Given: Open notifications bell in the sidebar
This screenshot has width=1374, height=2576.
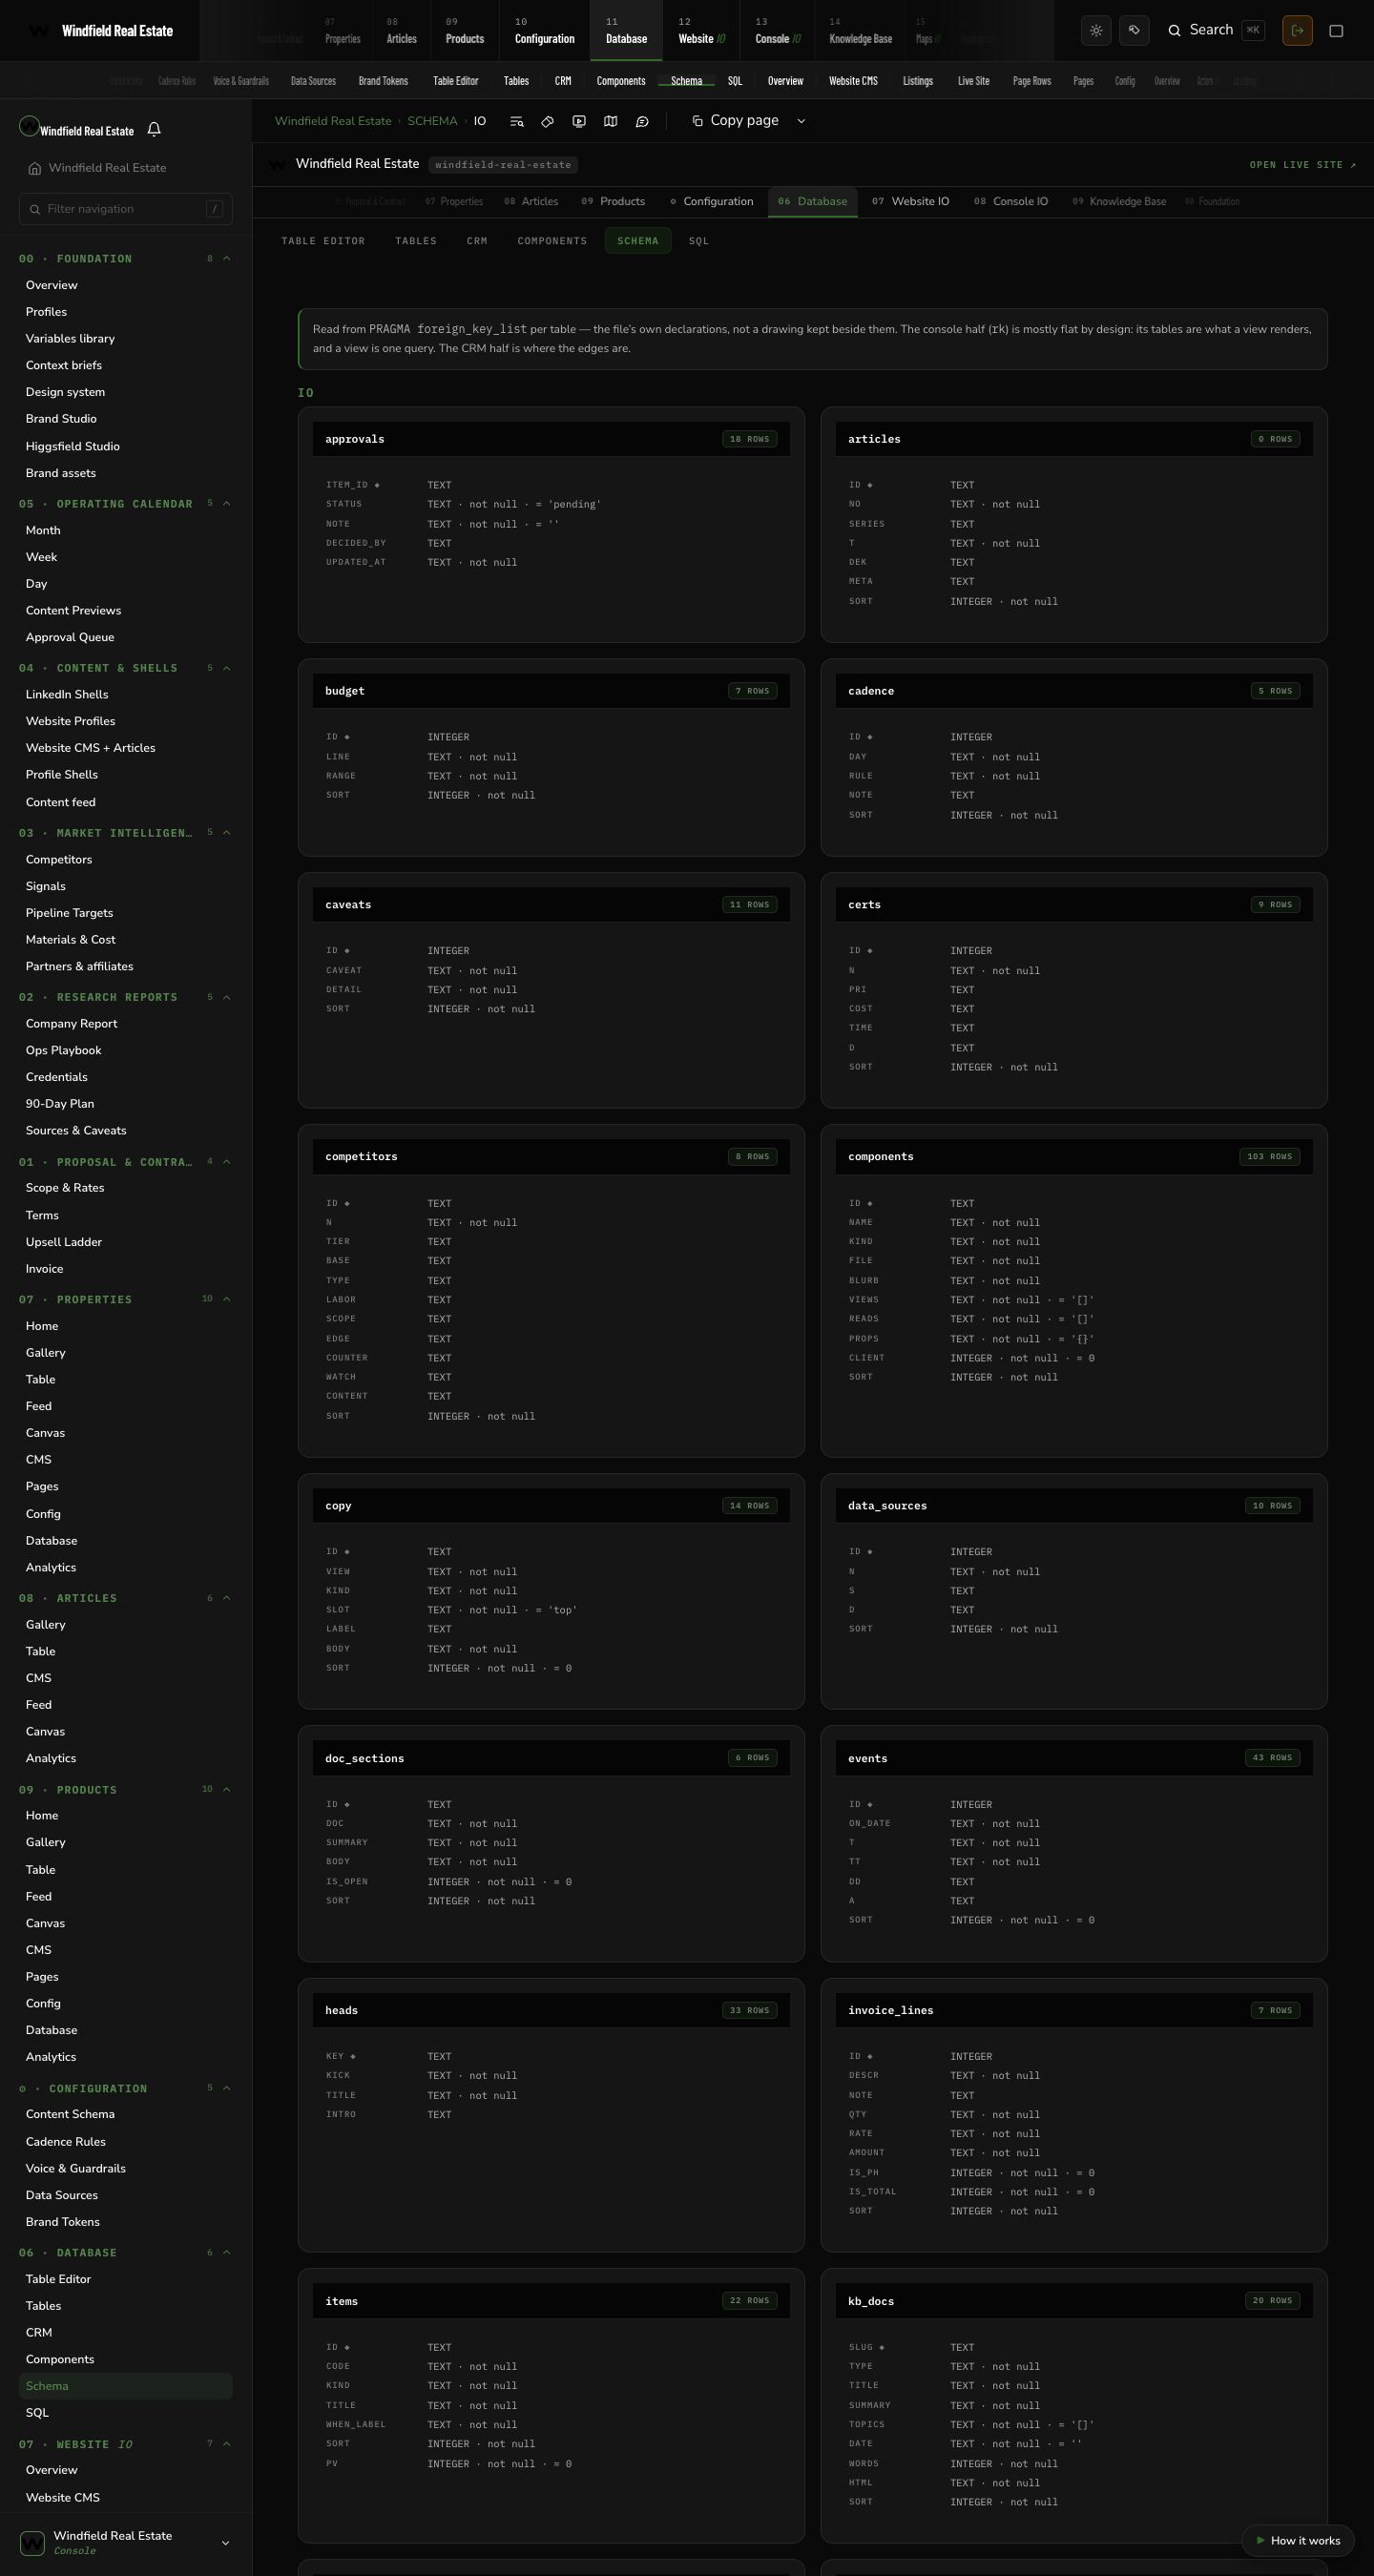Looking at the screenshot, I should [x=154, y=129].
